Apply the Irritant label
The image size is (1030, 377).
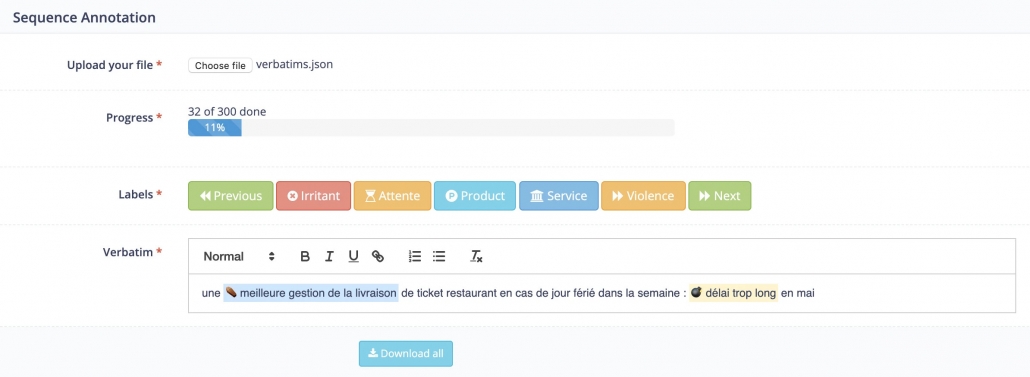click(x=313, y=196)
